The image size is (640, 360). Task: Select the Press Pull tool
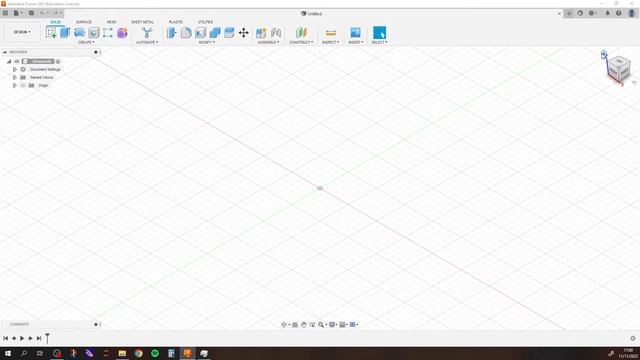click(x=172, y=33)
